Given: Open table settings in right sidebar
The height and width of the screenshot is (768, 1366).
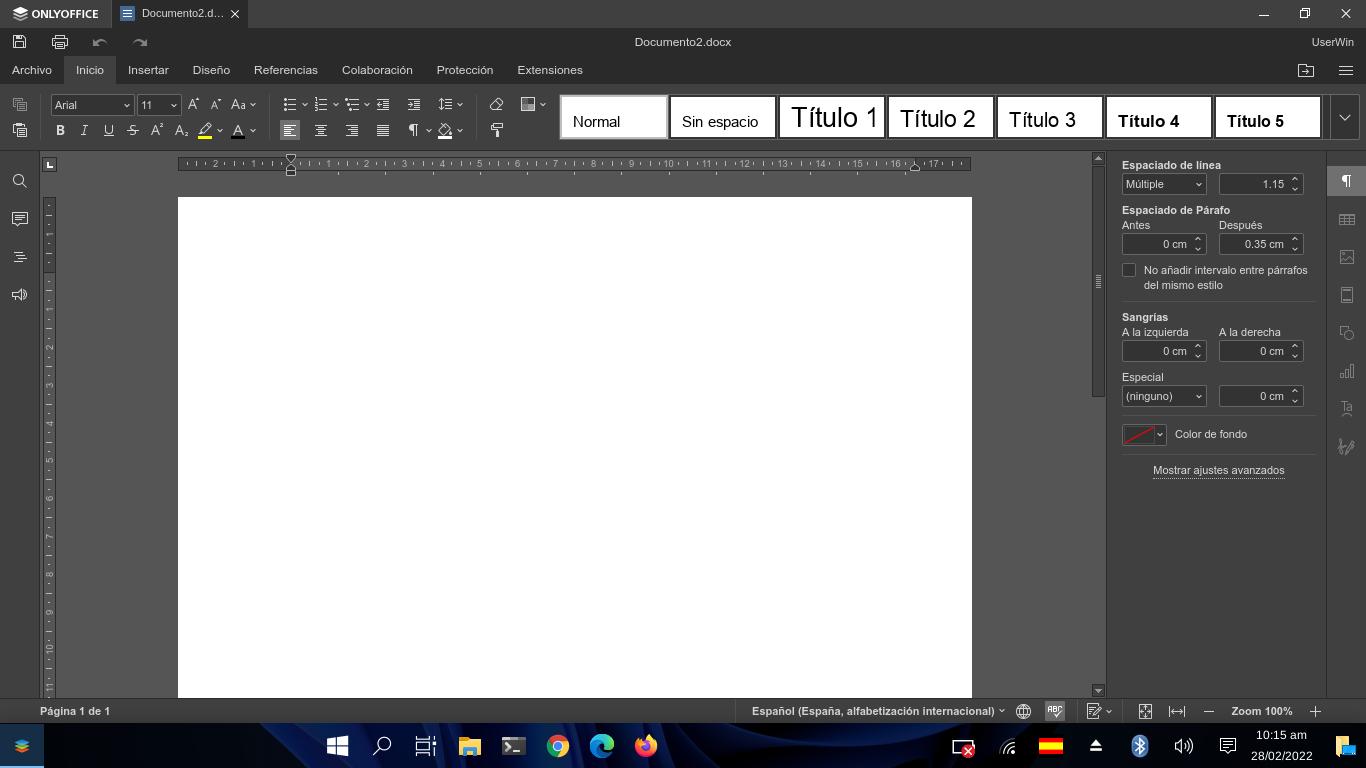Looking at the screenshot, I should coord(1346,219).
